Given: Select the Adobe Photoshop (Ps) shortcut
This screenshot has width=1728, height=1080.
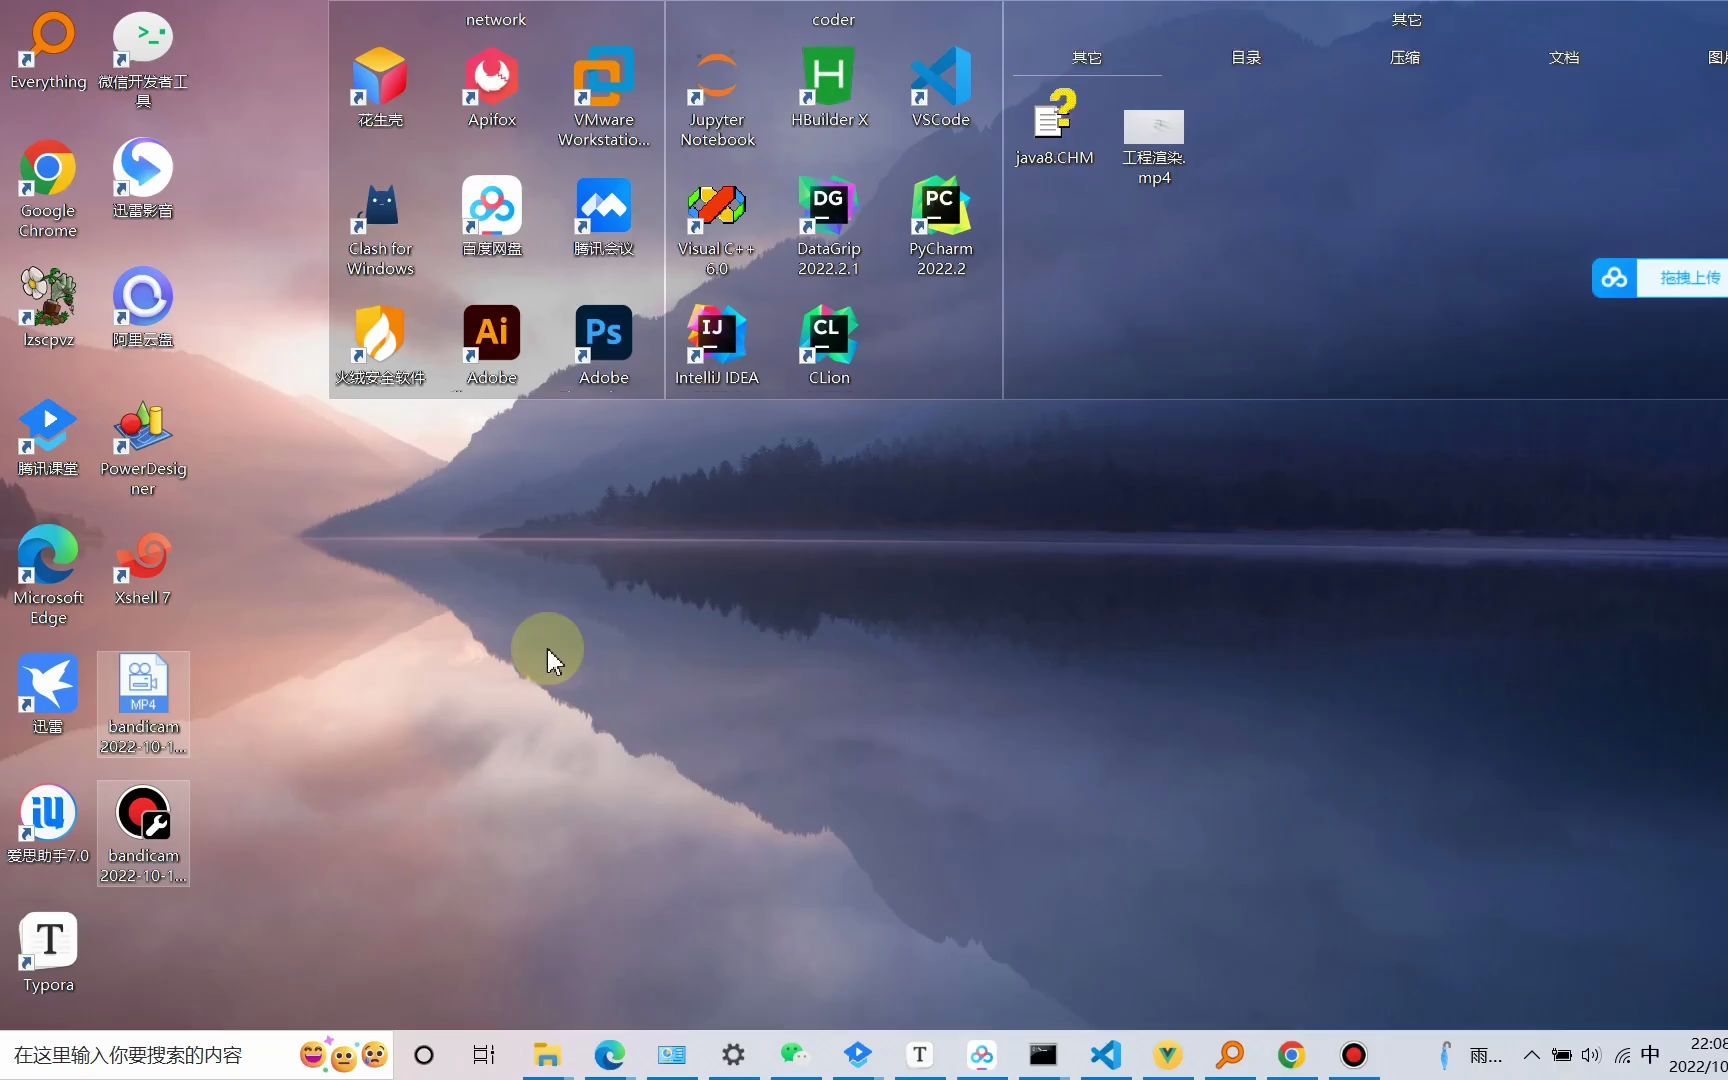Looking at the screenshot, I should click(x=604, y=346).
